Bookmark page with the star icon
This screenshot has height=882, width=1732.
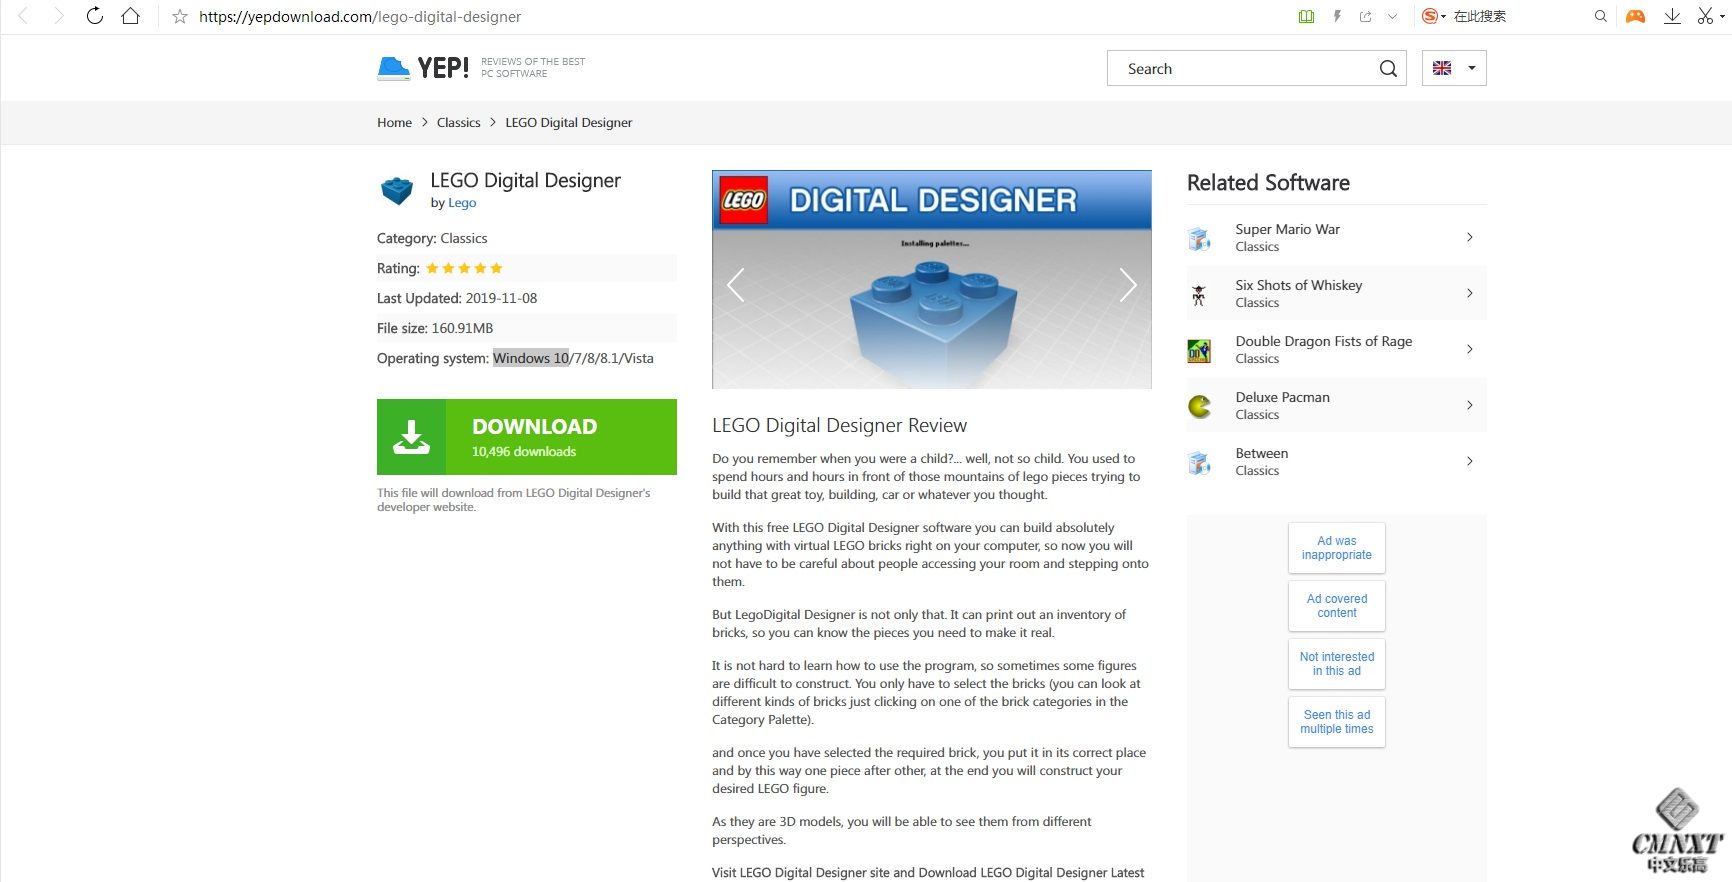pyautogui.click(x=180, y=17)
